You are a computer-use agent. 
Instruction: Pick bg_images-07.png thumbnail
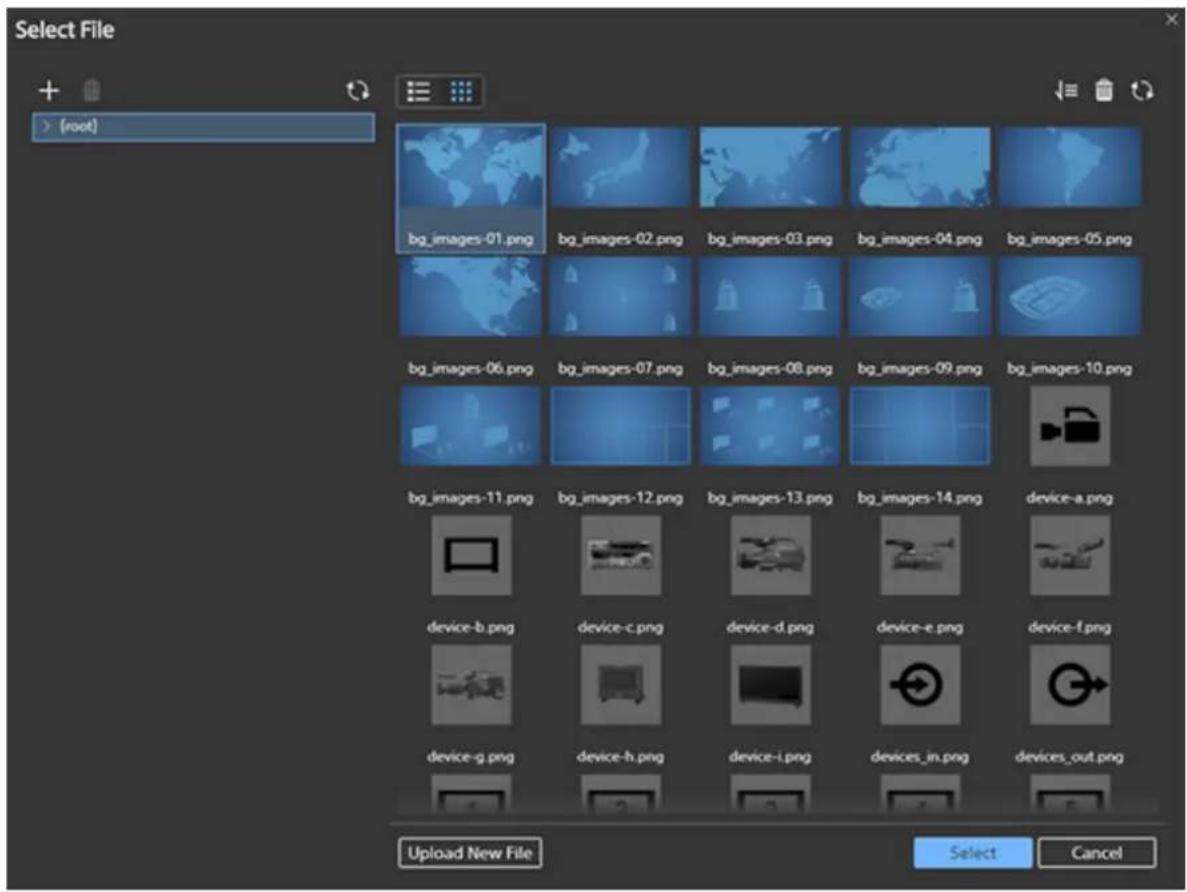click(x=621, y=296)
